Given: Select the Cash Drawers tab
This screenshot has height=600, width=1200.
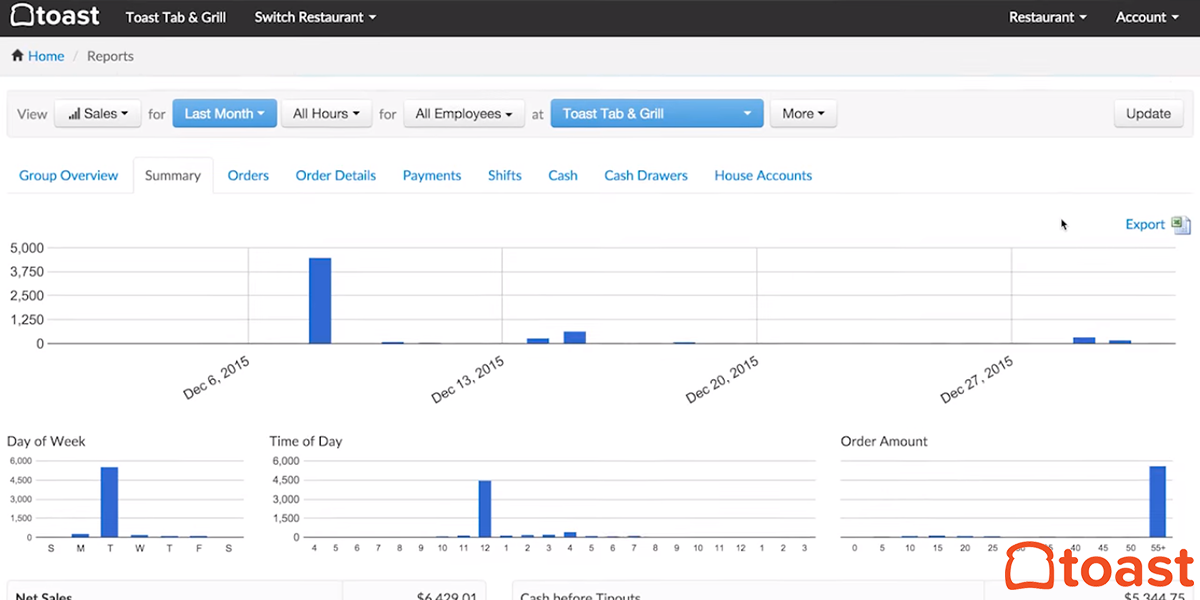Looking at the screenshot, I should pos(646,175).
